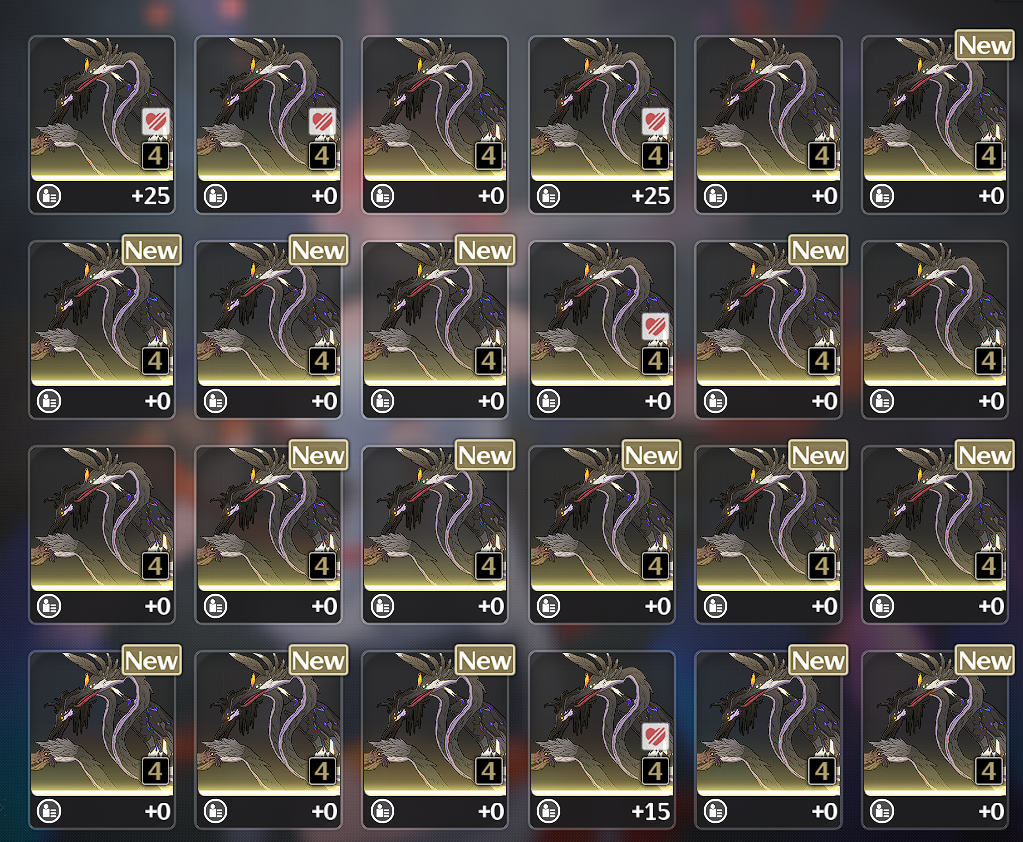Click New badge on first bottom-row card
Viewport: 1023px width, 842px height.
151,660
